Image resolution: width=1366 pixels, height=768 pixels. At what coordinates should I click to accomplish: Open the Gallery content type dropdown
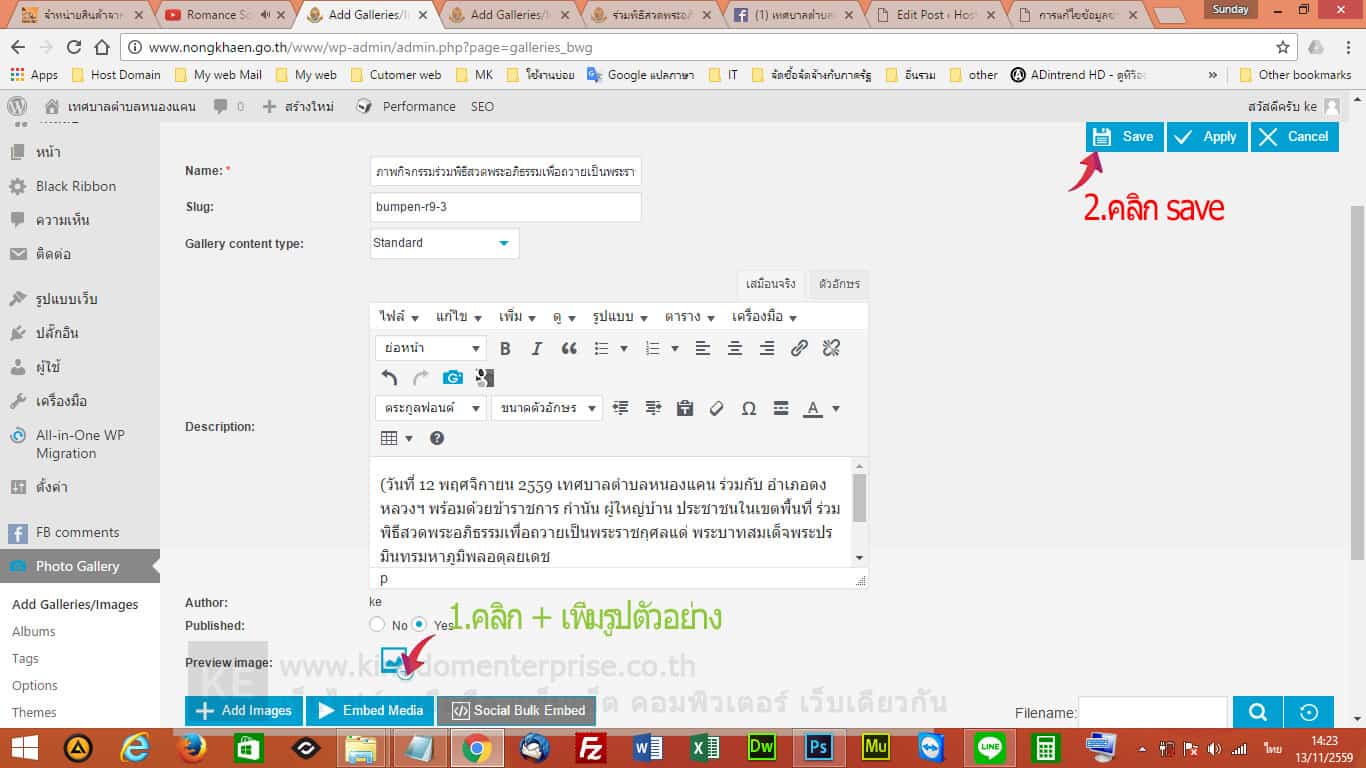444,243
